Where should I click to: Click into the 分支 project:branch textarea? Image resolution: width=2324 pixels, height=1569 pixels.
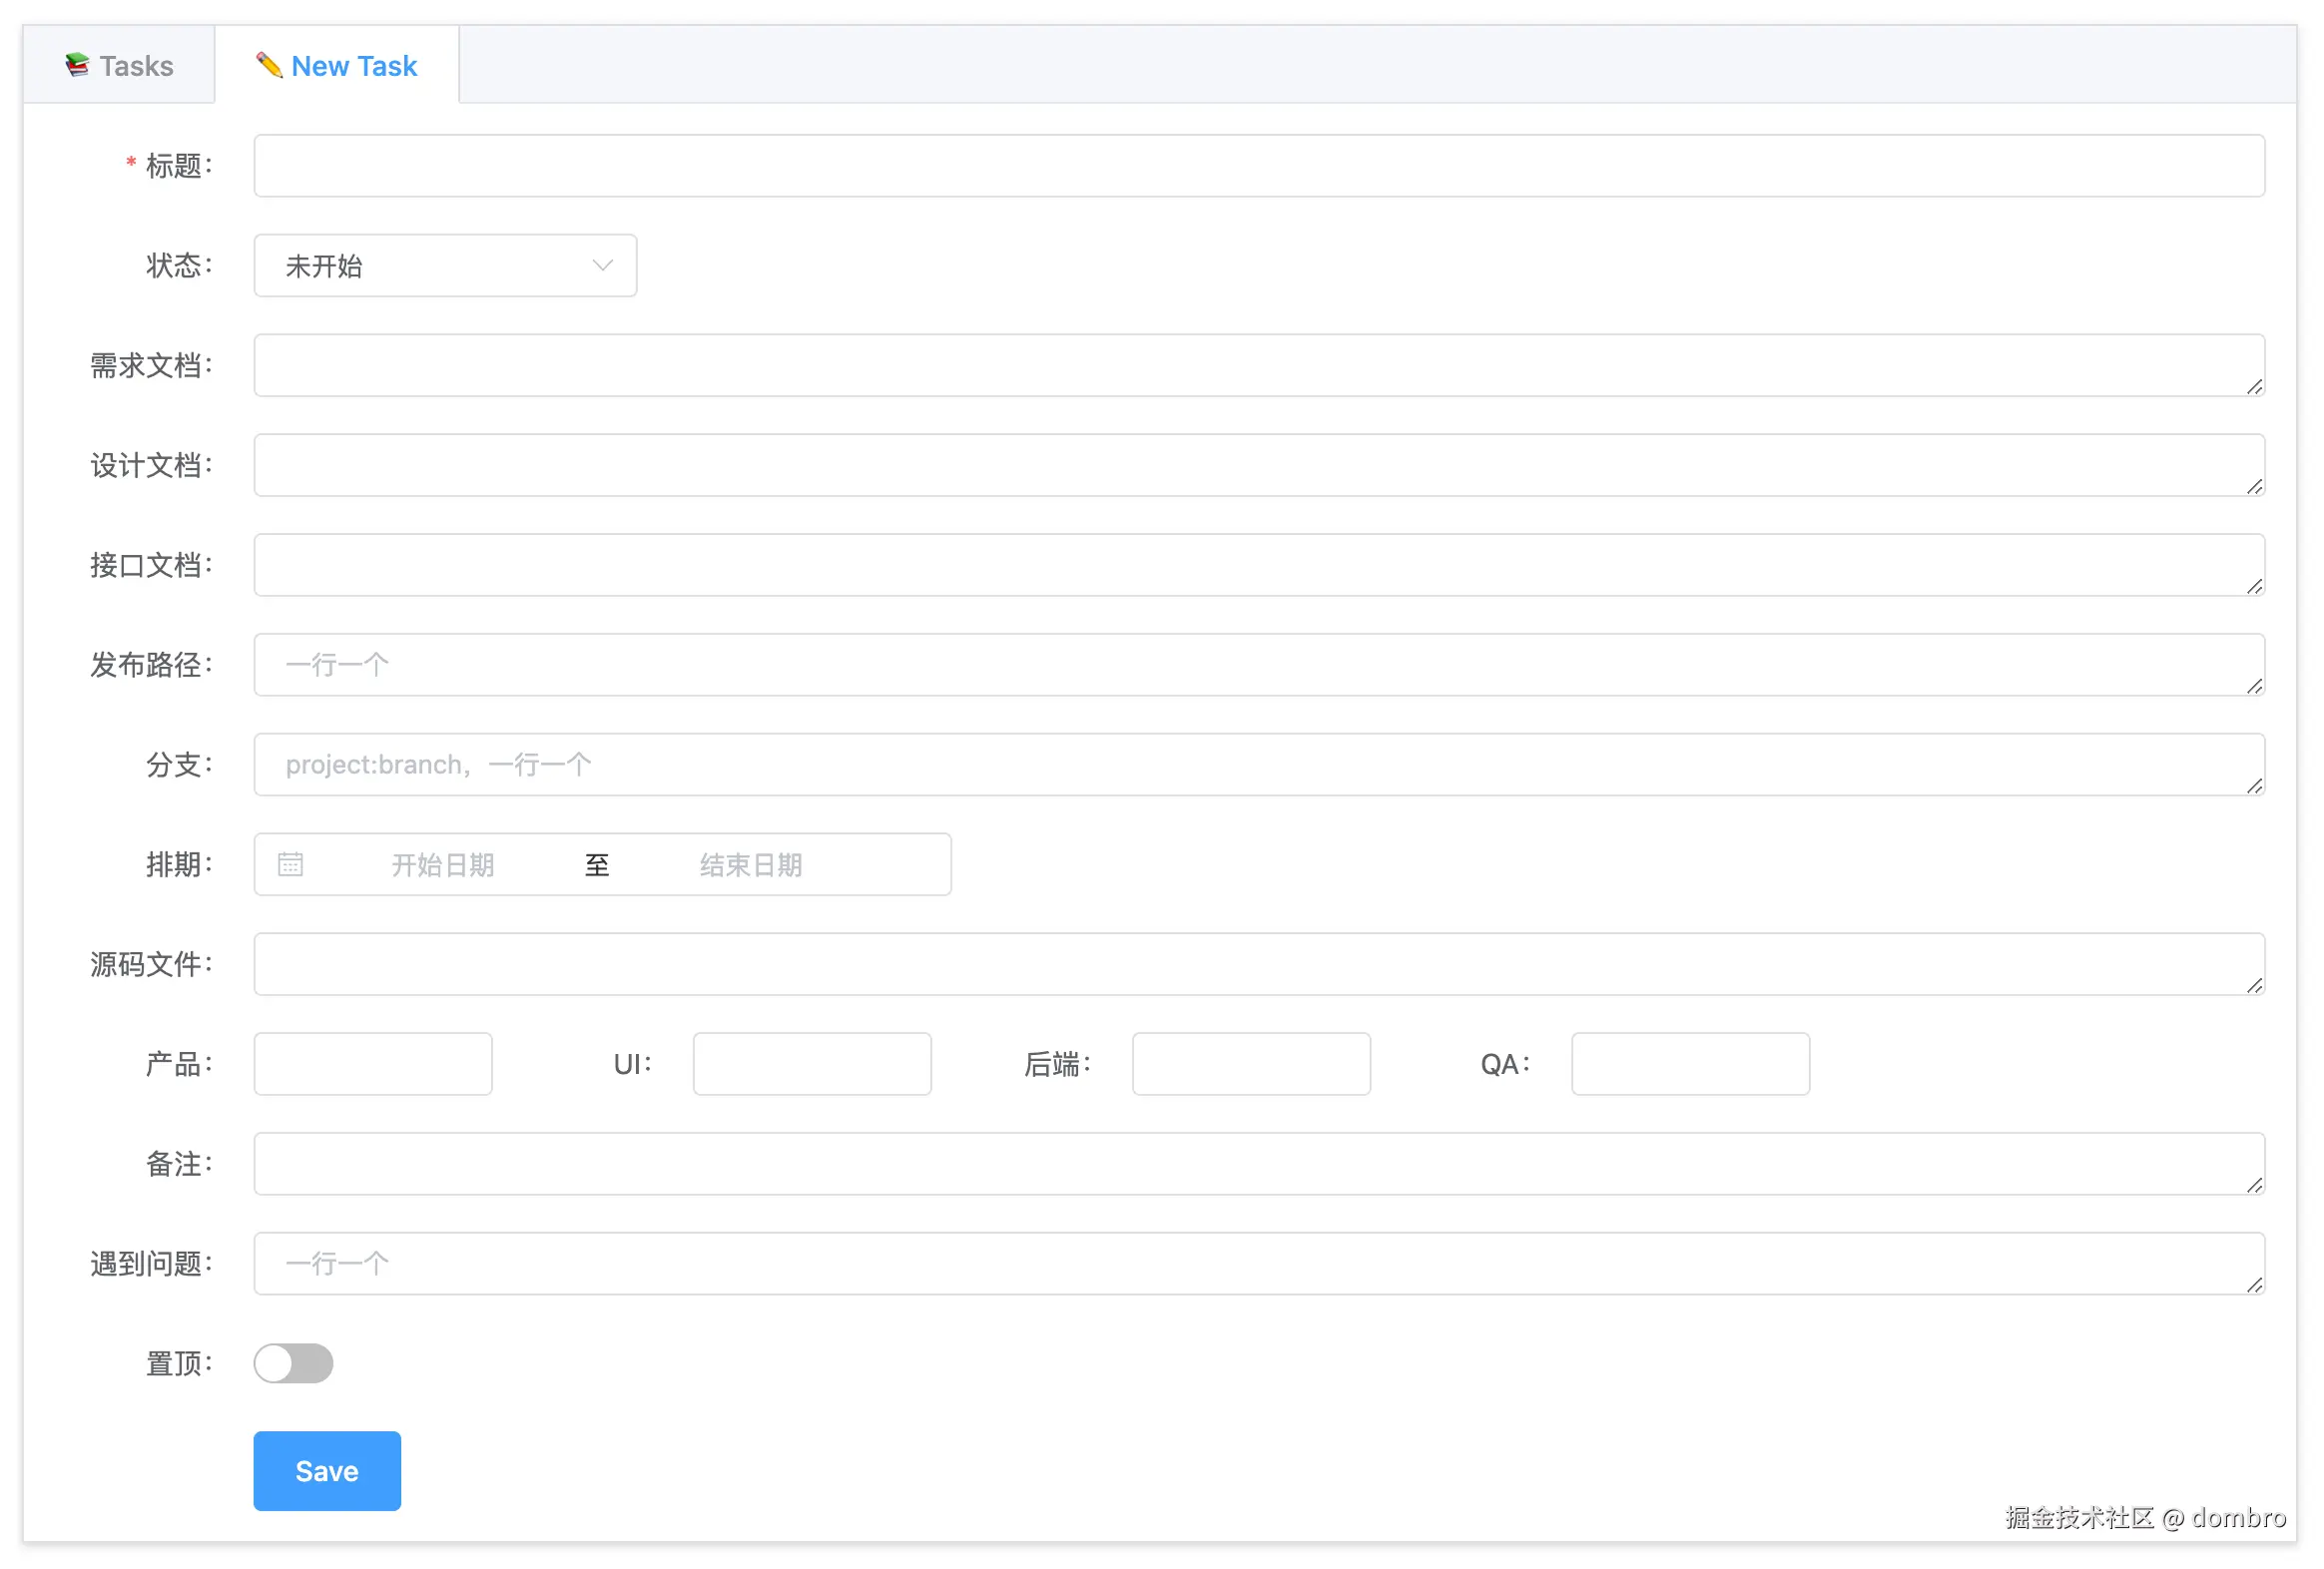click(x=1258, y=765)
